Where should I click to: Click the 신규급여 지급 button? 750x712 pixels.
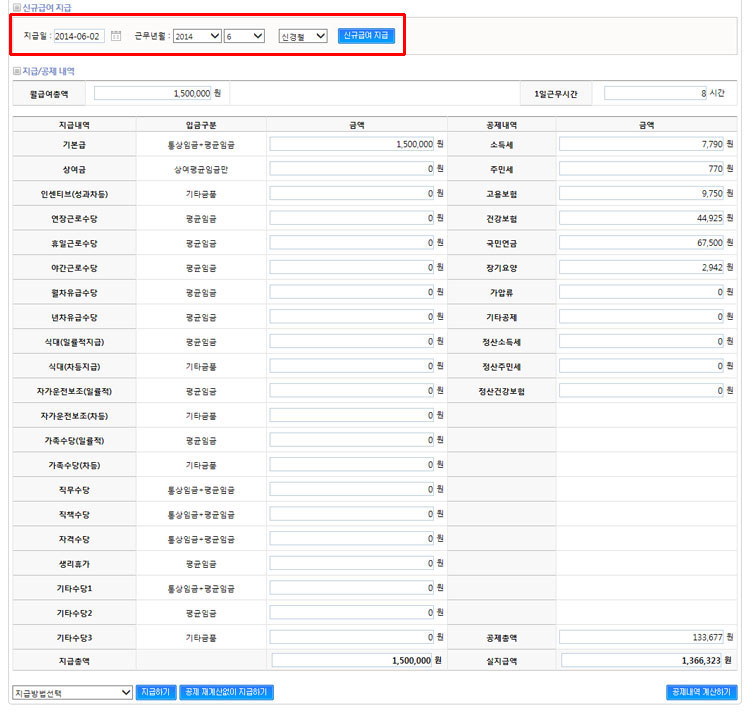point(366,36)
